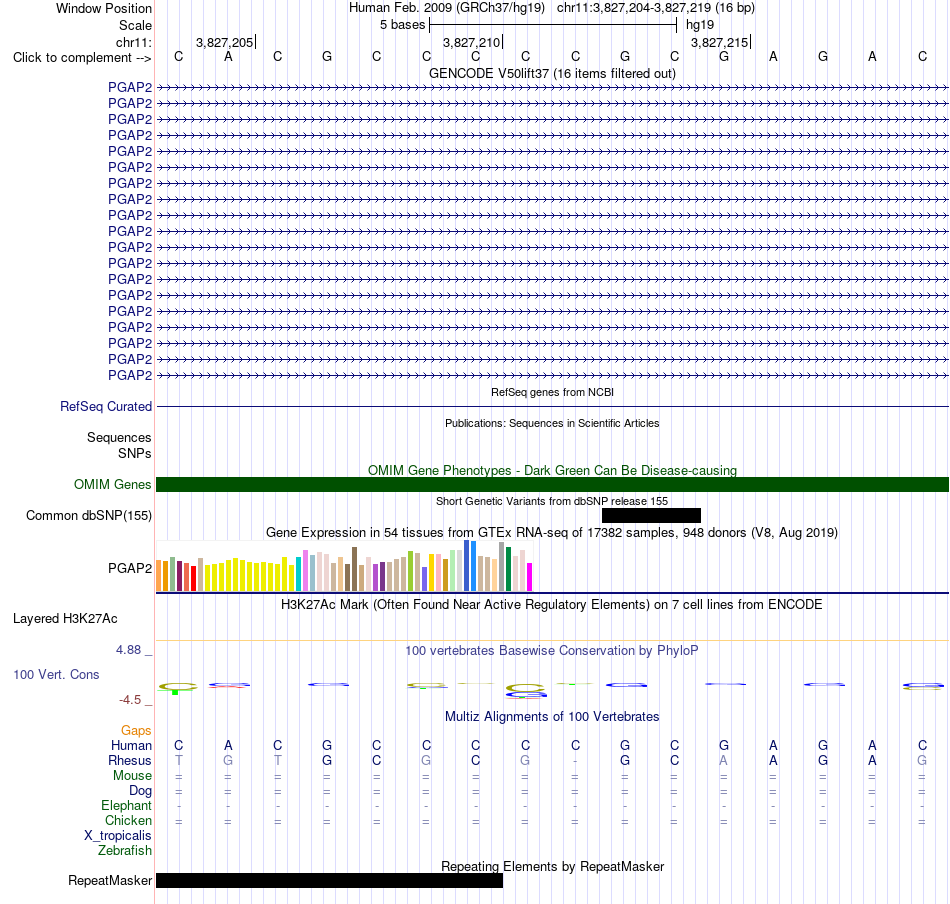Click the SNPs track label
Screen dimensions: 950x904
pyautogui.click(x=135, y=453)
